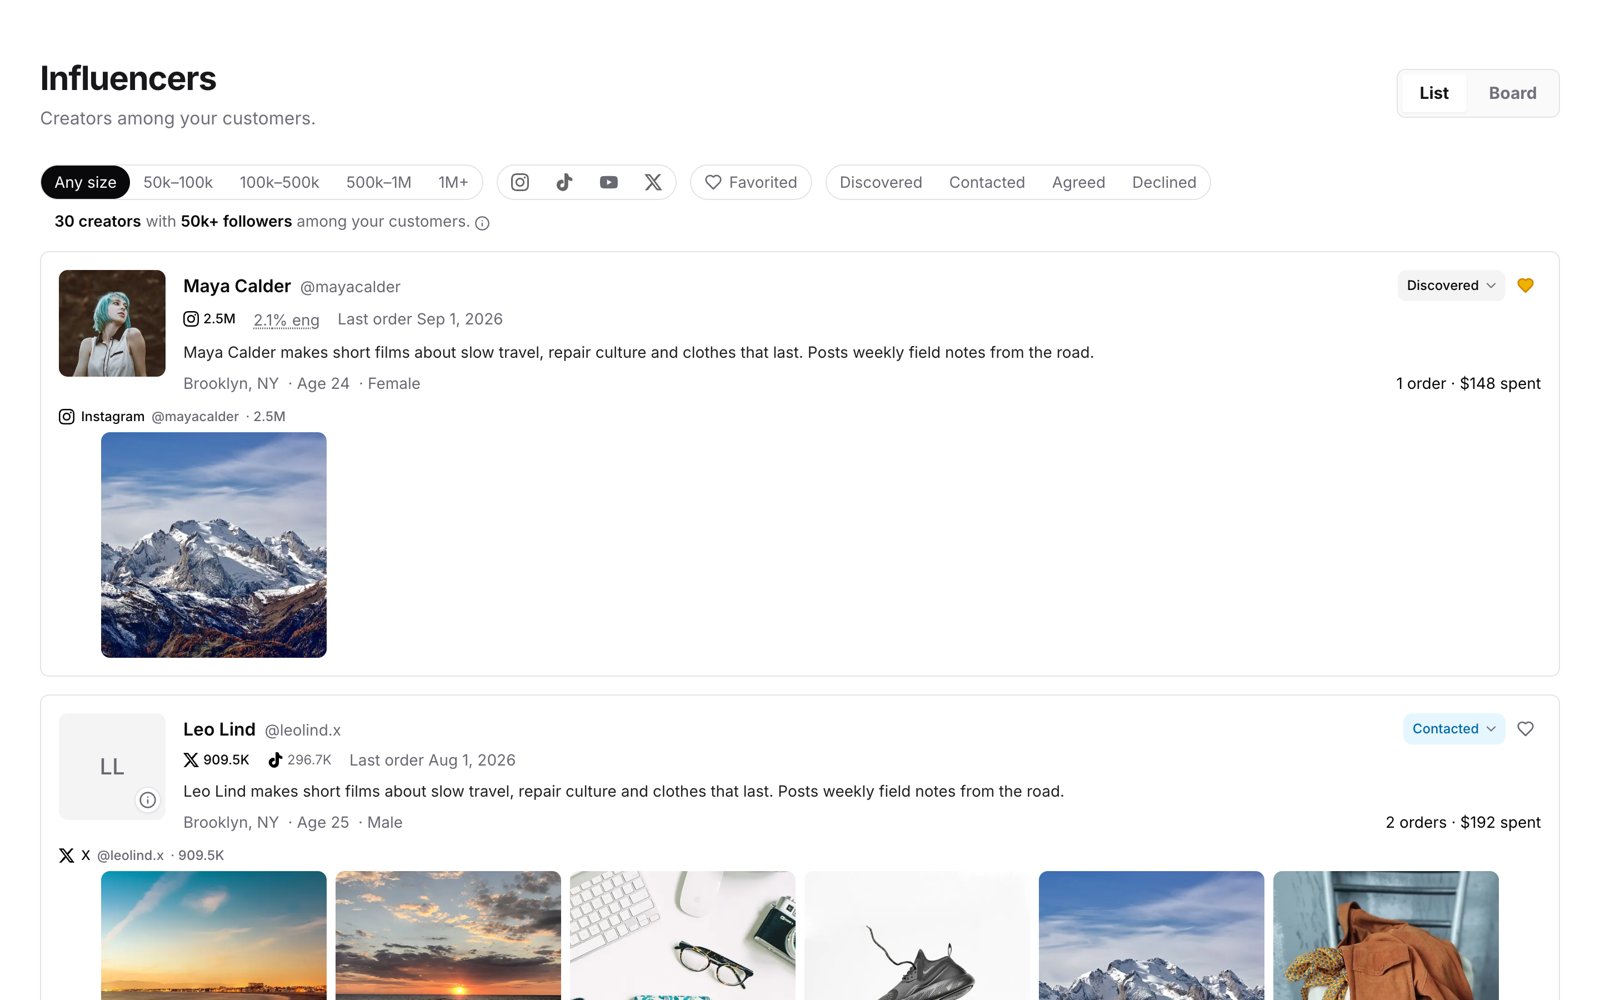
Task: Click X icon in Leo's feed header
Action: (x=67, y=856)
